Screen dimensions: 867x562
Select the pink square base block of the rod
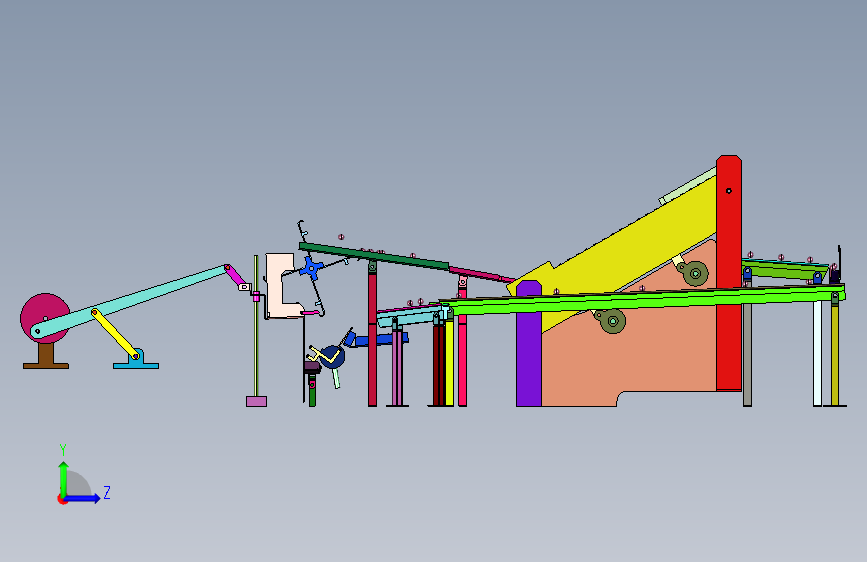tap(257, 402)
